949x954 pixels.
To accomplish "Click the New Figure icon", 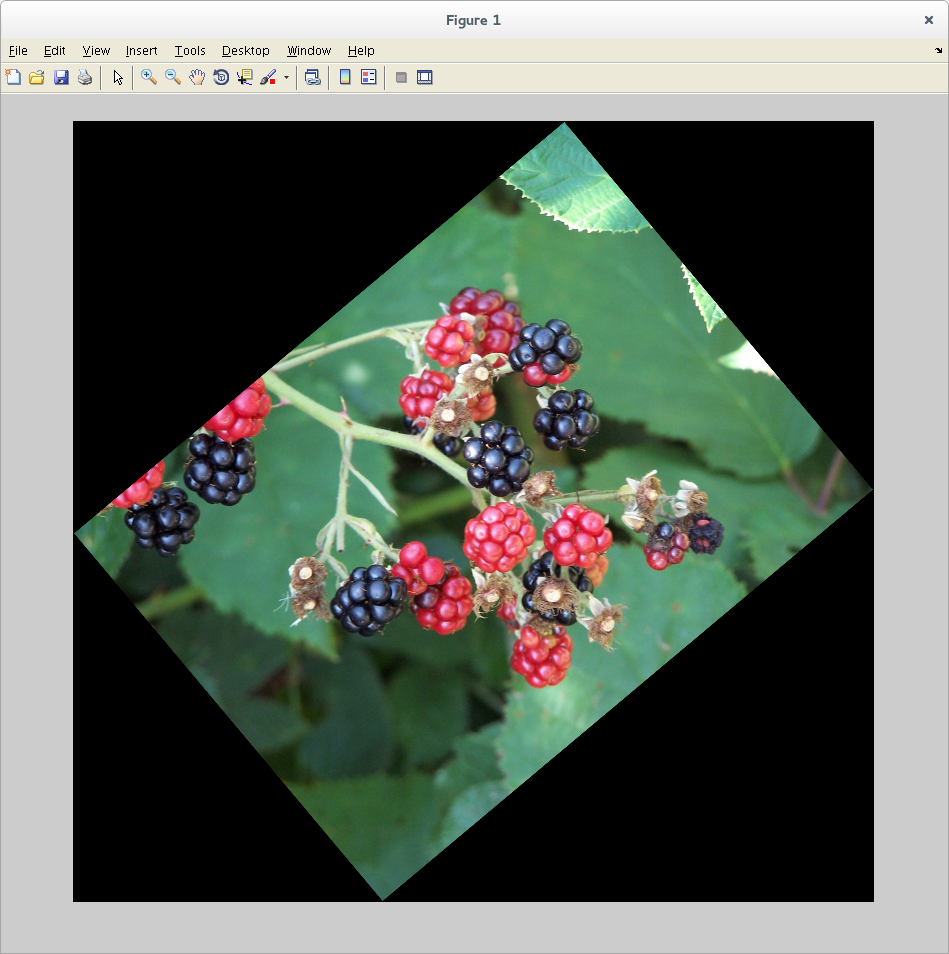I will pyautogui.click(x=13, y=77).
